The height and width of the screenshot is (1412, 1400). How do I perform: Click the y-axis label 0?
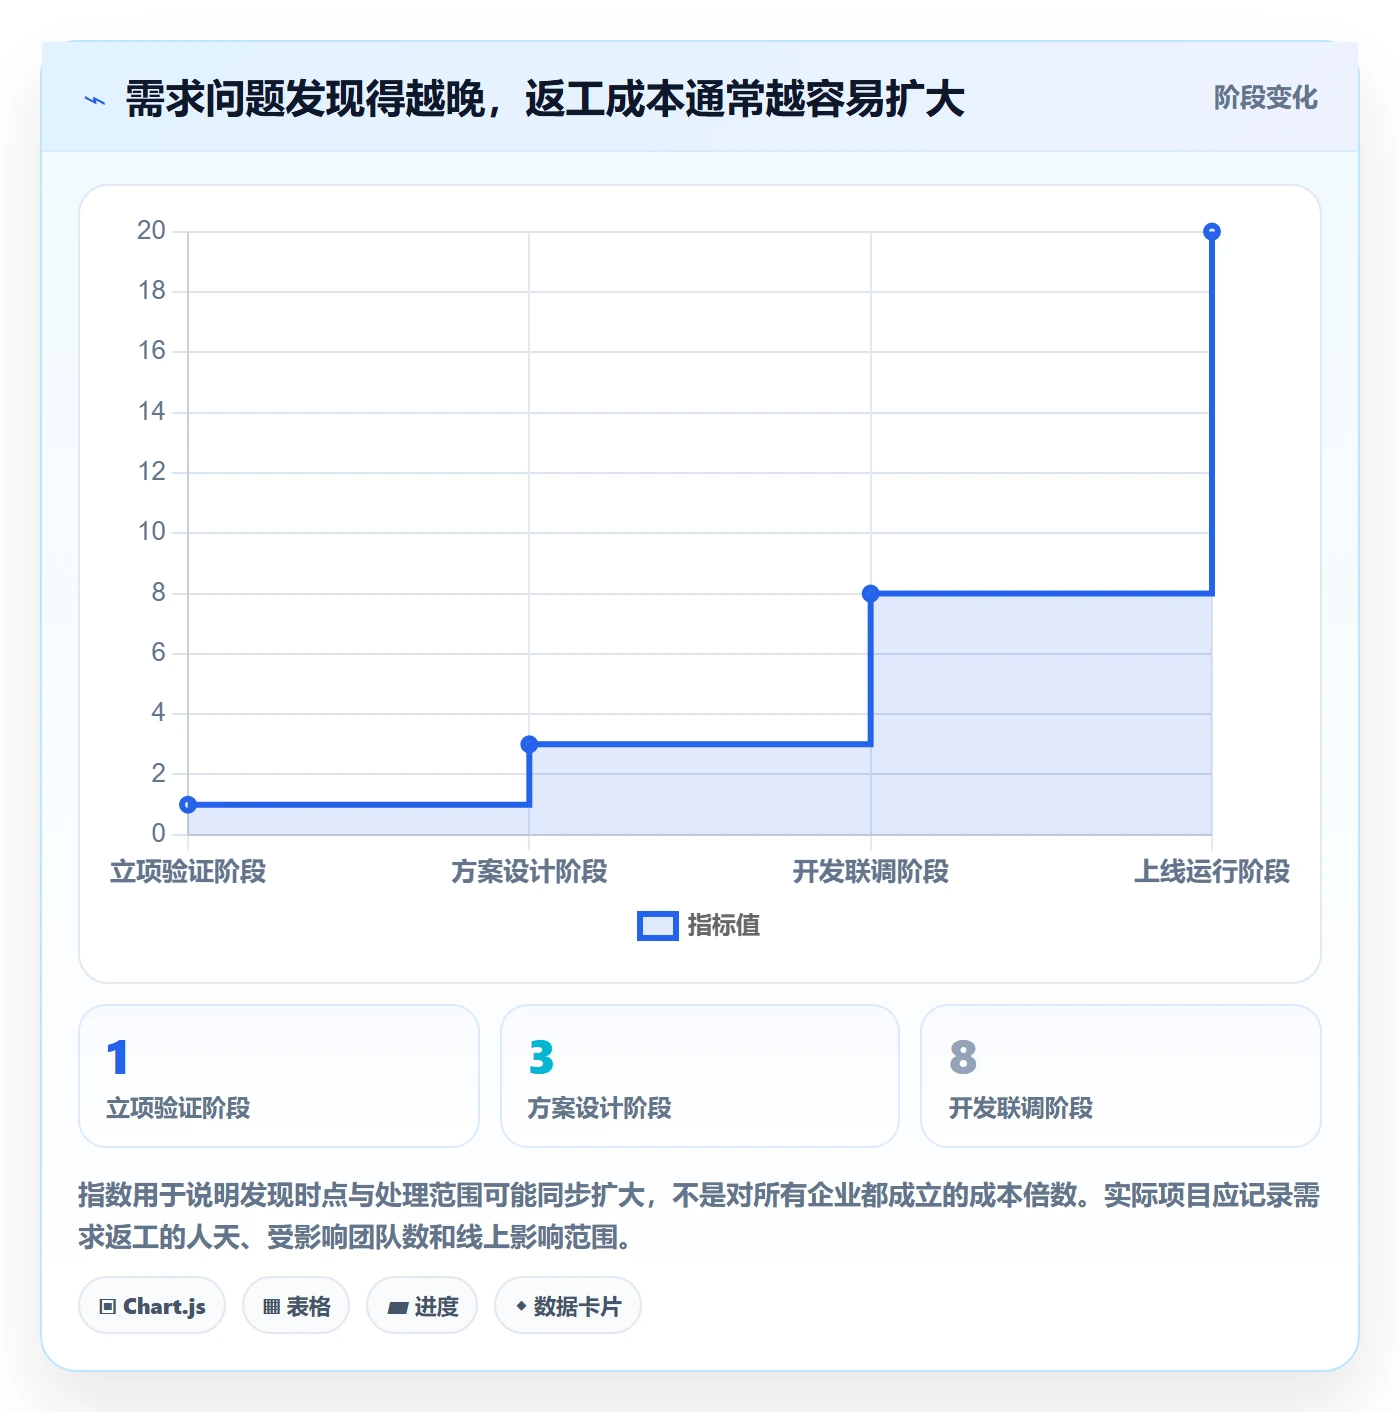158,833
